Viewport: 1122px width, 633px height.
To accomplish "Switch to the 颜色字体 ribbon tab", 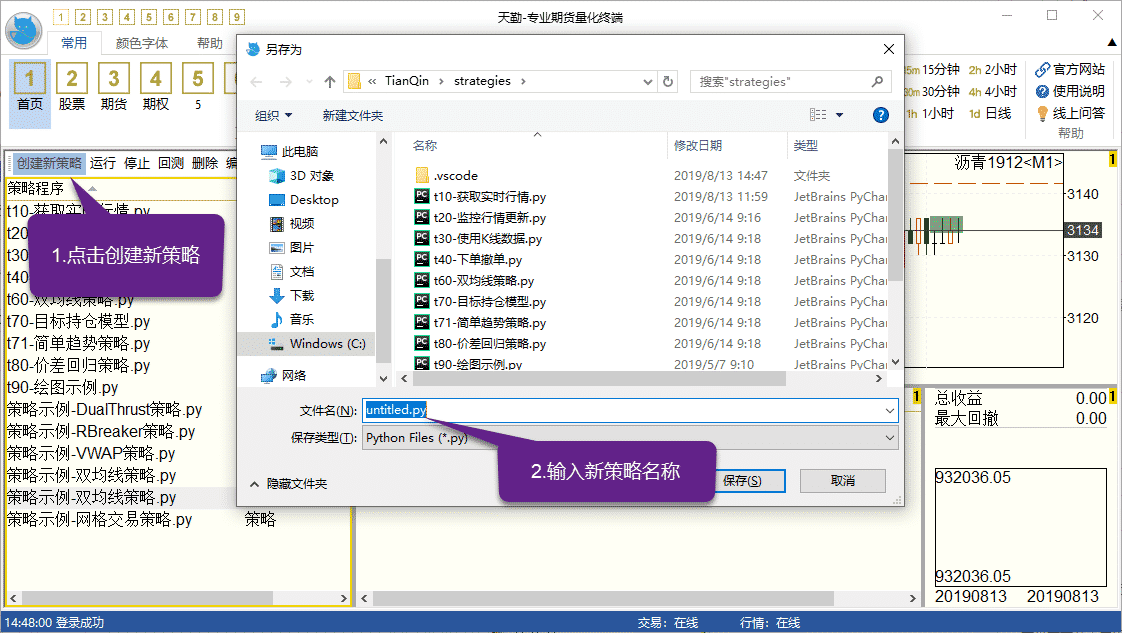I will click(x=142, y=43).
